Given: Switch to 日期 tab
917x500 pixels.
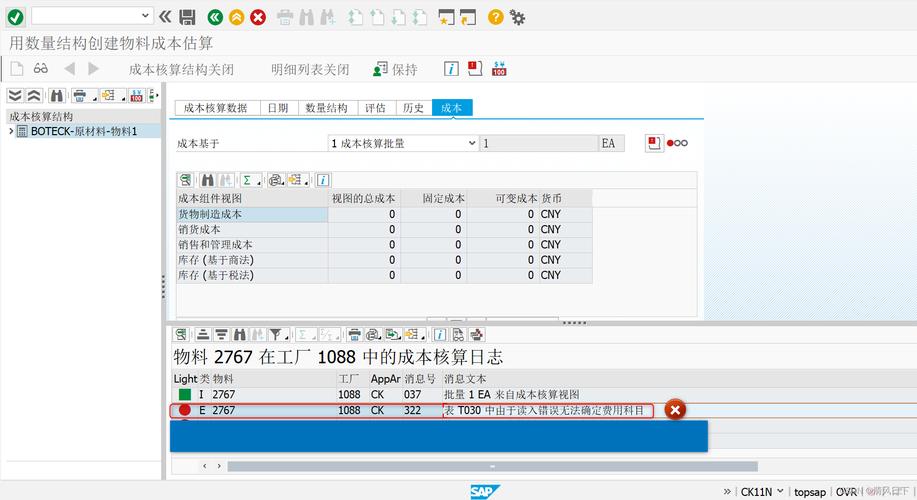Looking at the screenshot, I should pos(278,108).
